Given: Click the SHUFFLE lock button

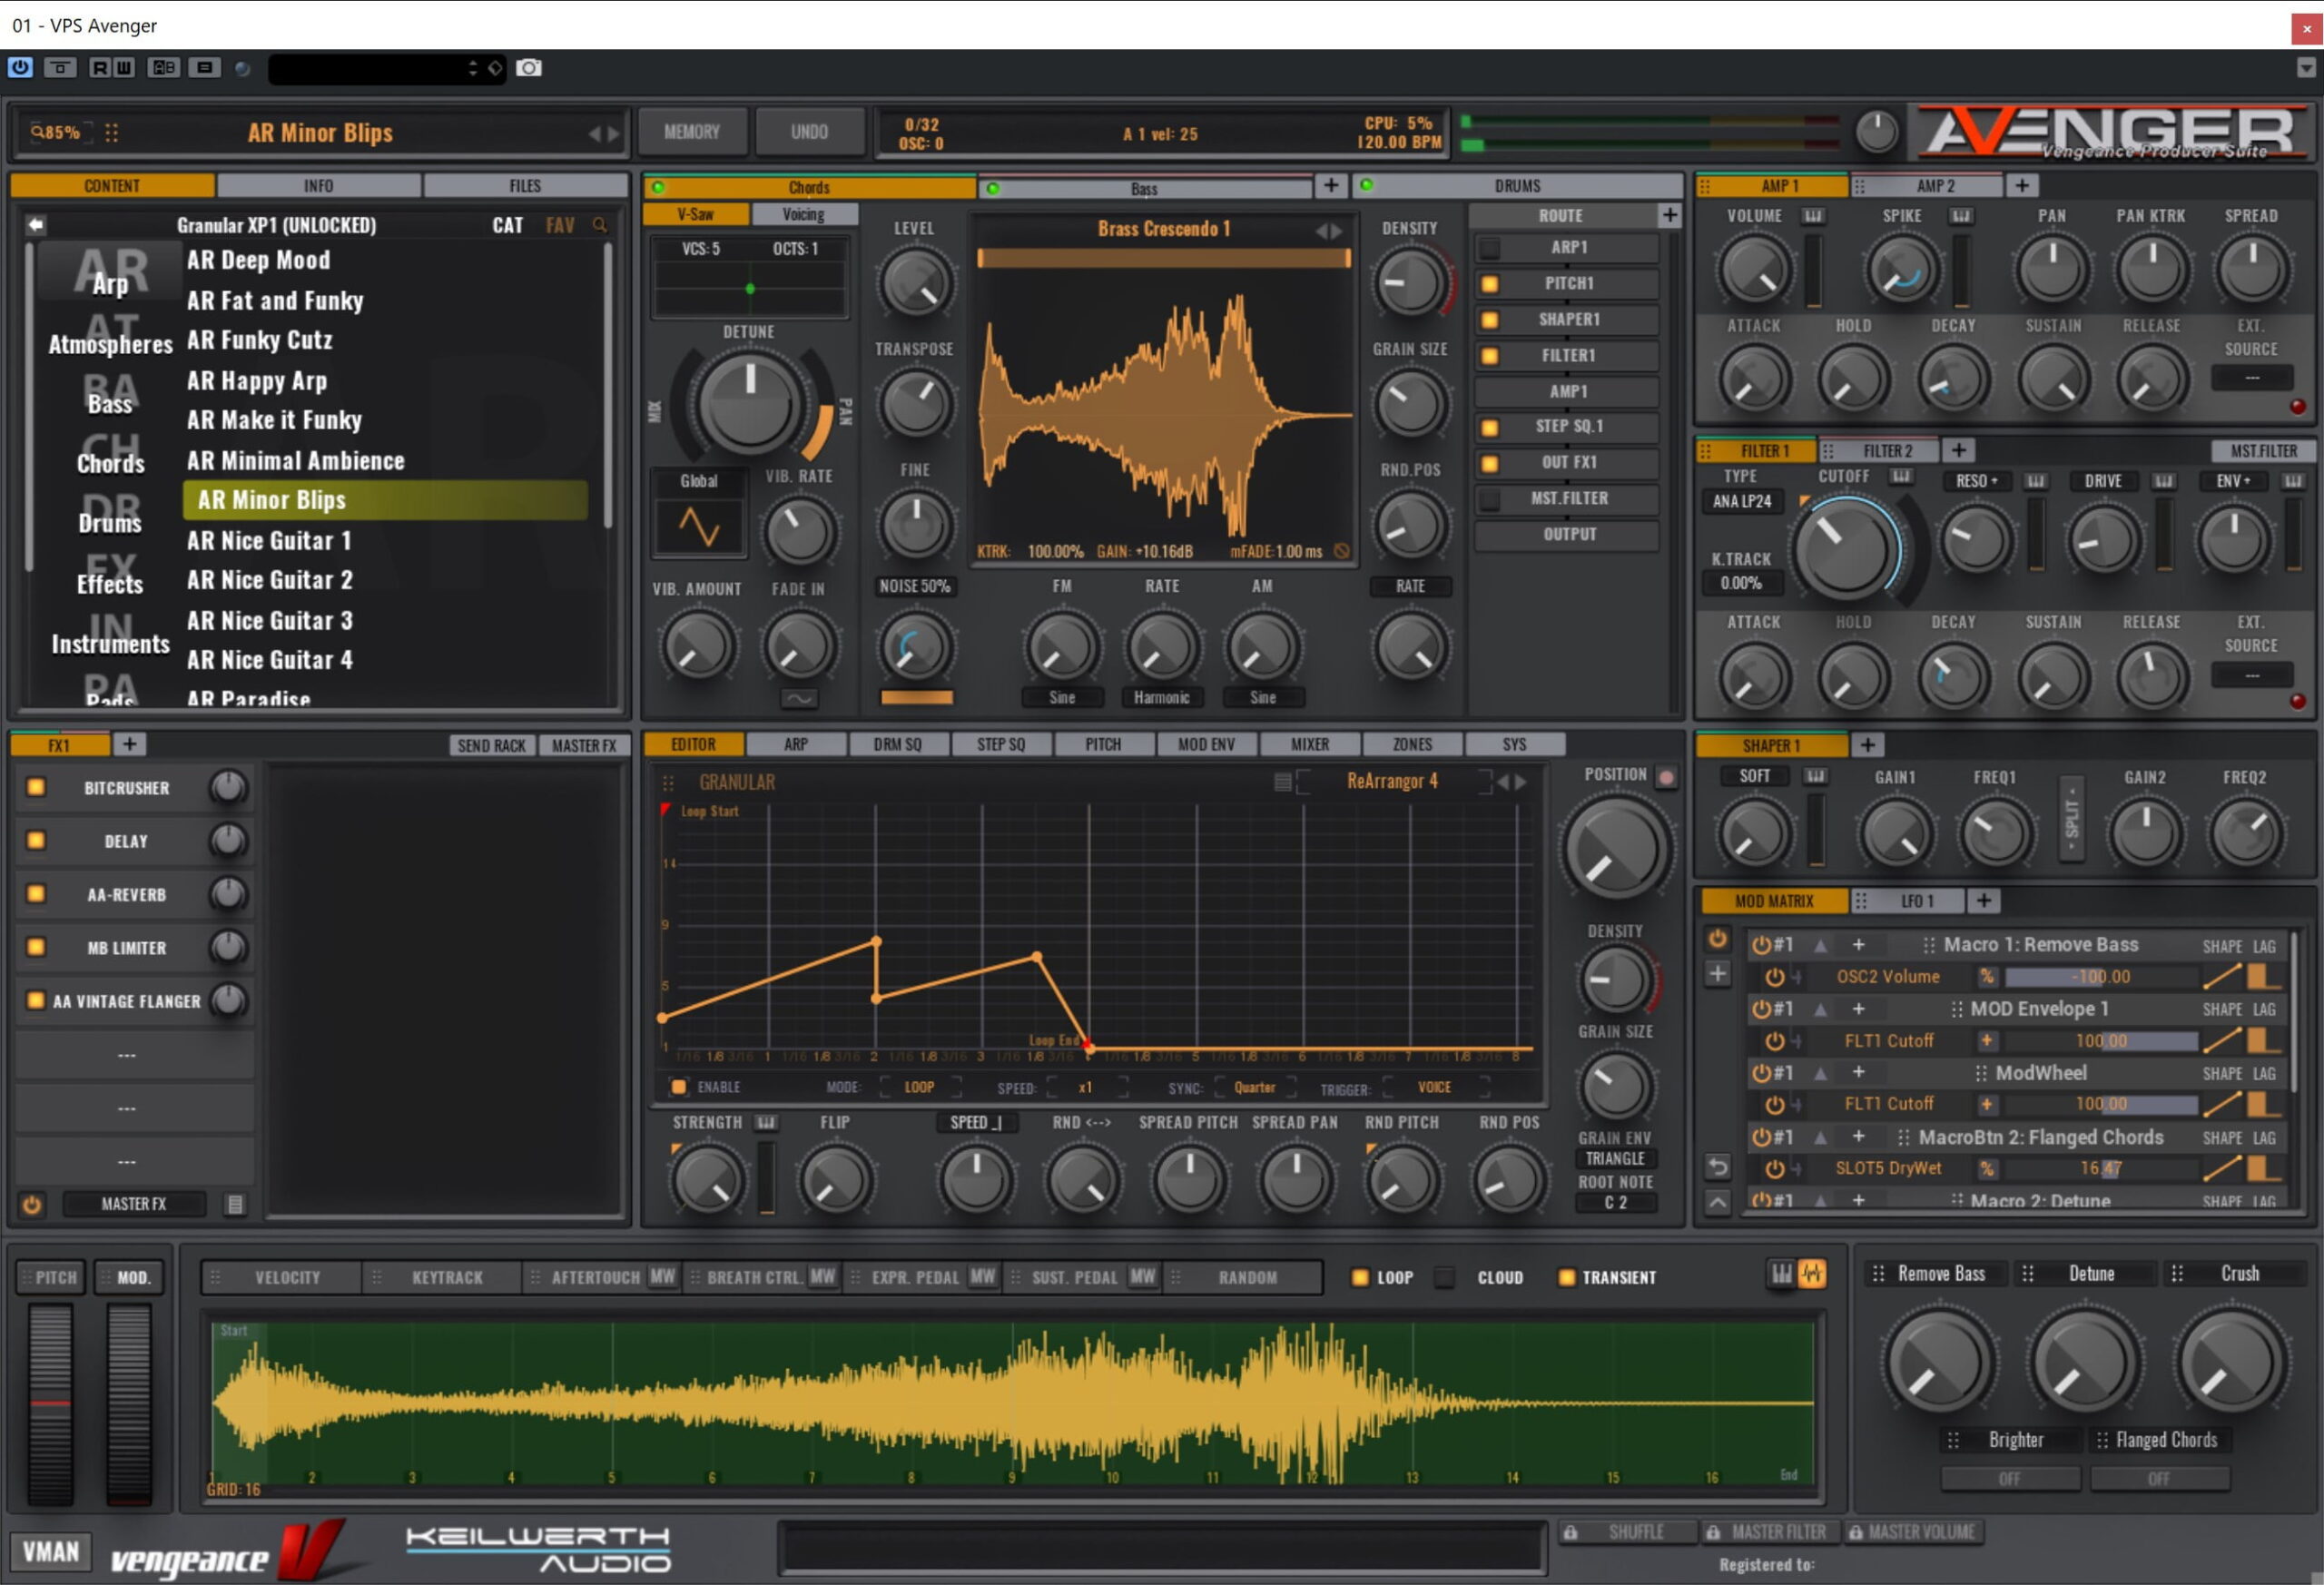Looking at the screenshot, I should click(x=1627, y=1532).
